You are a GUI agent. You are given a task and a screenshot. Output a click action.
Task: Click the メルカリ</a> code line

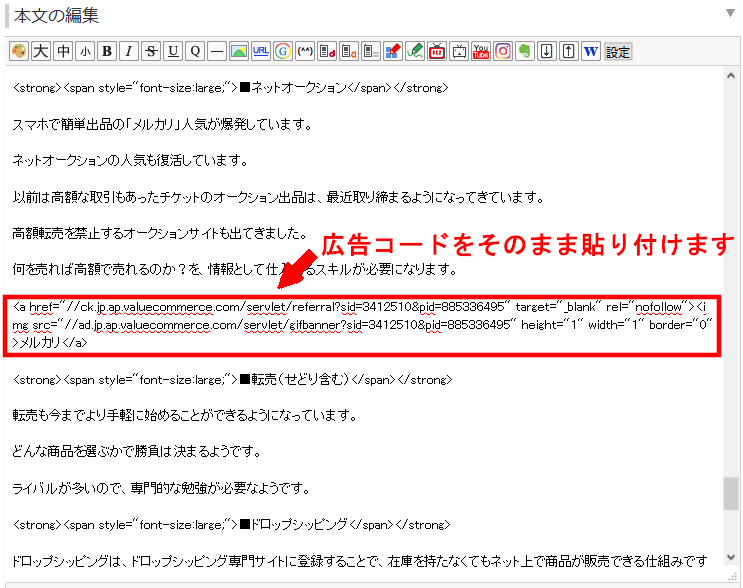[50, 342]
